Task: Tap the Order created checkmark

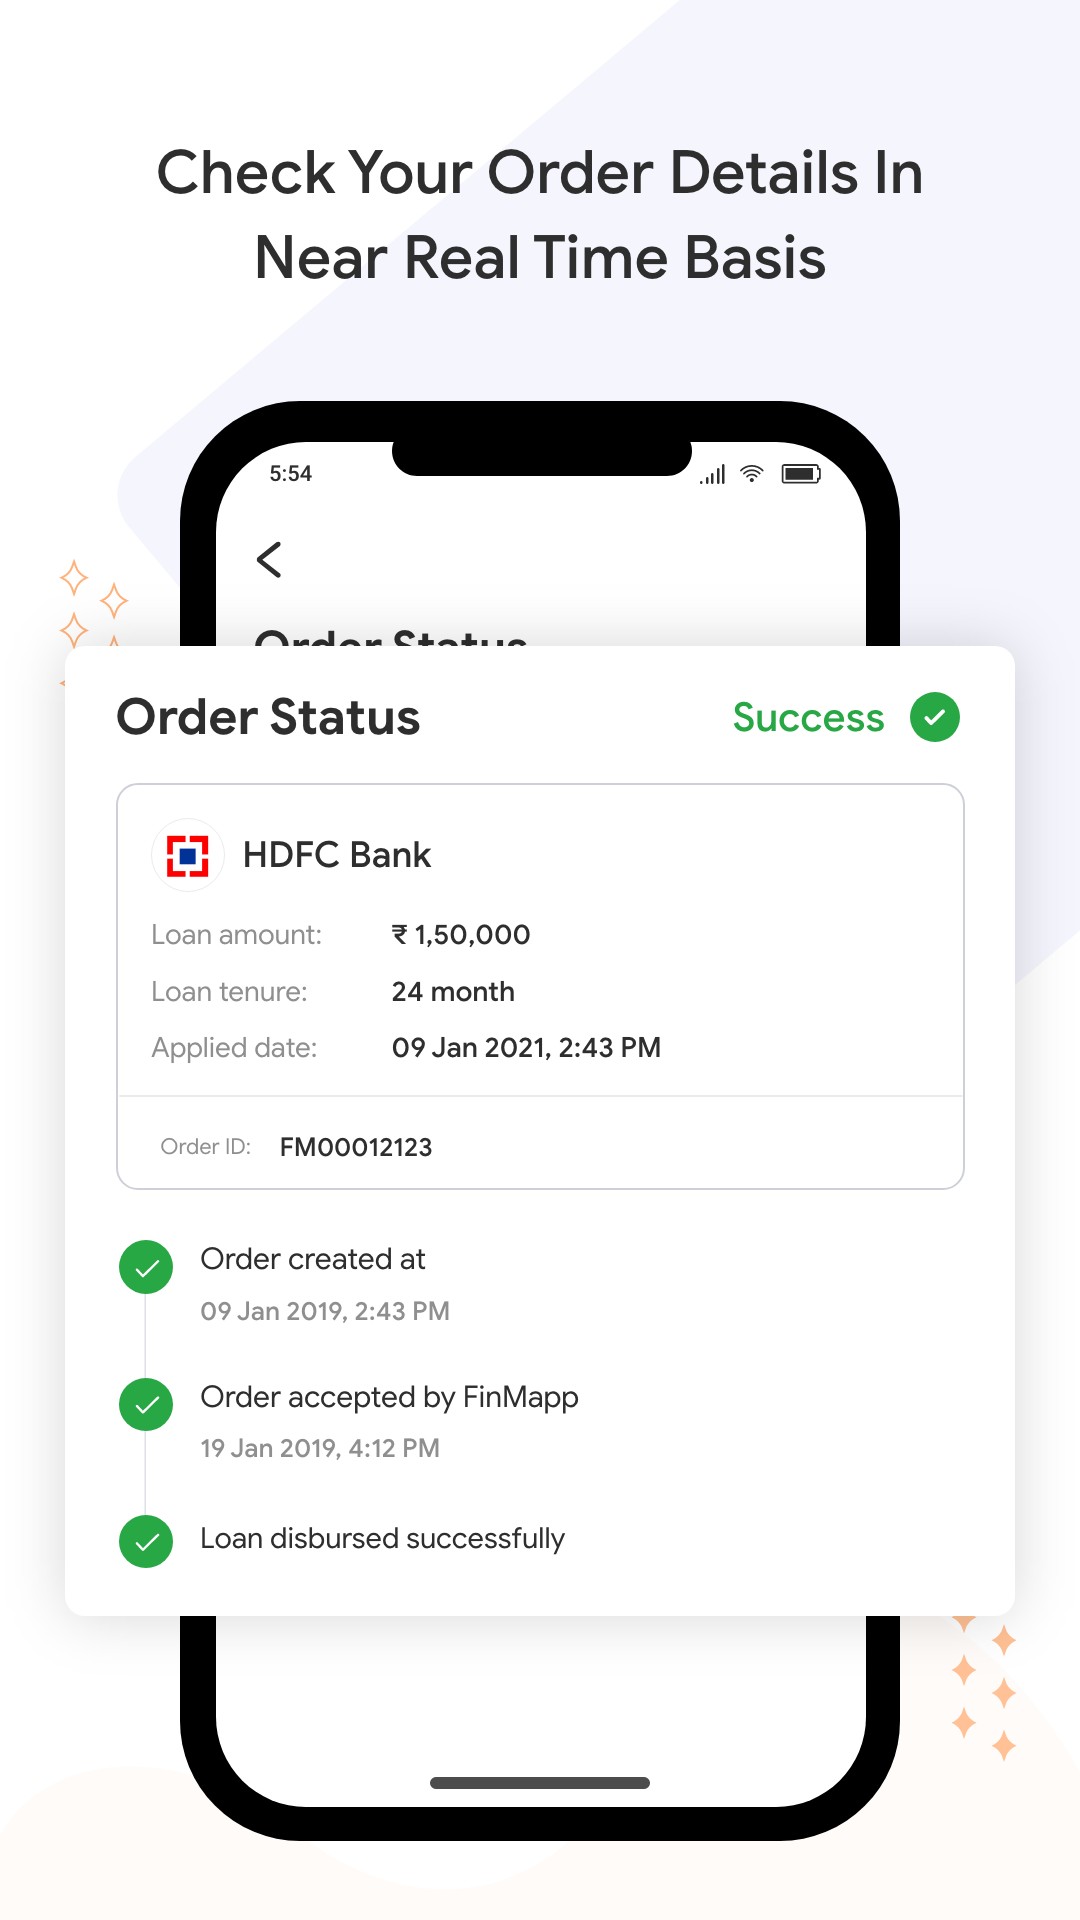Action: pos(146,1267)
